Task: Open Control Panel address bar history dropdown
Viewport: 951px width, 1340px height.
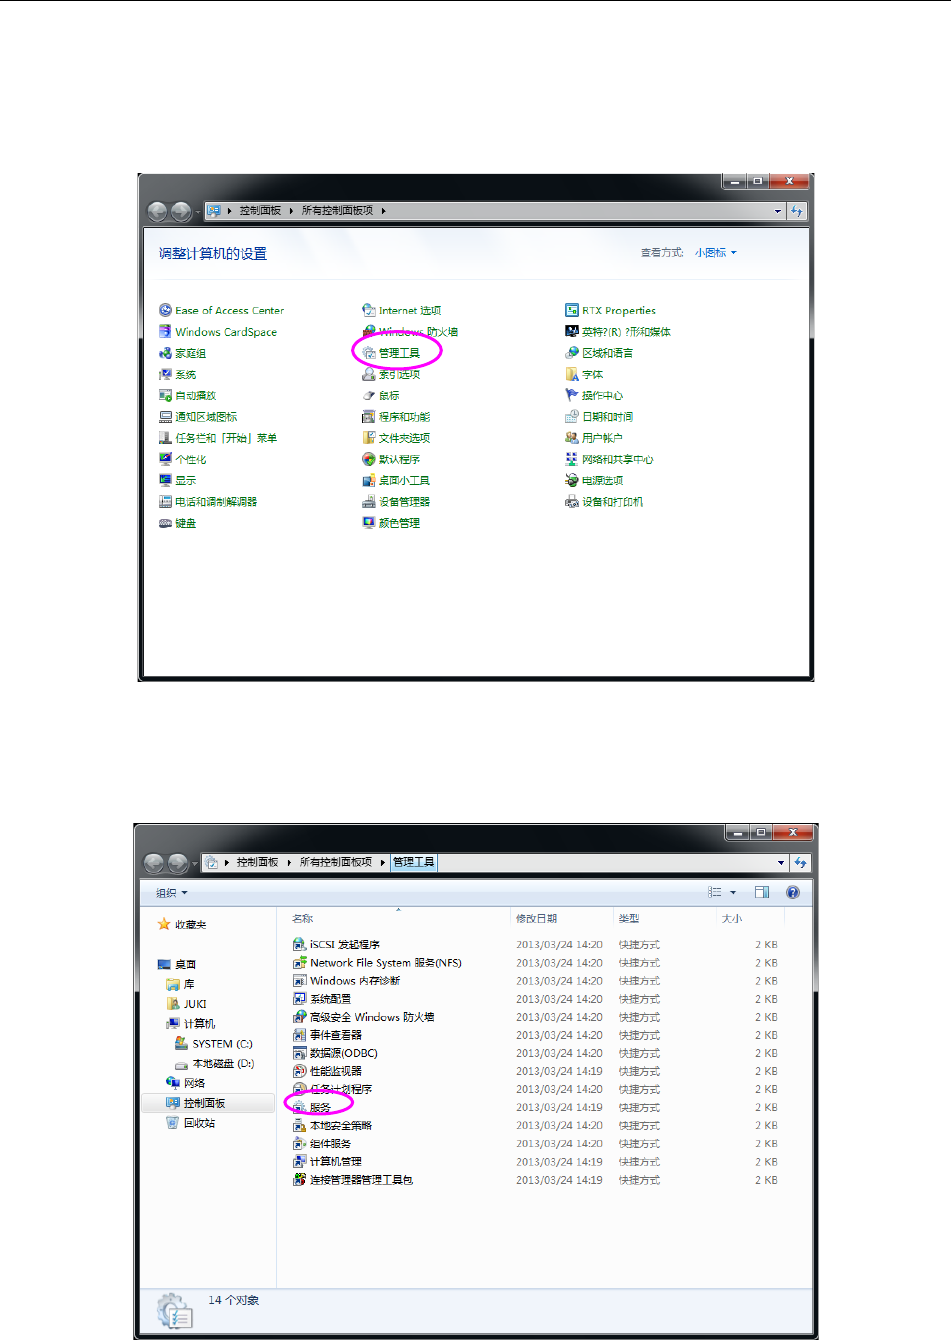Action: [778, 211]
